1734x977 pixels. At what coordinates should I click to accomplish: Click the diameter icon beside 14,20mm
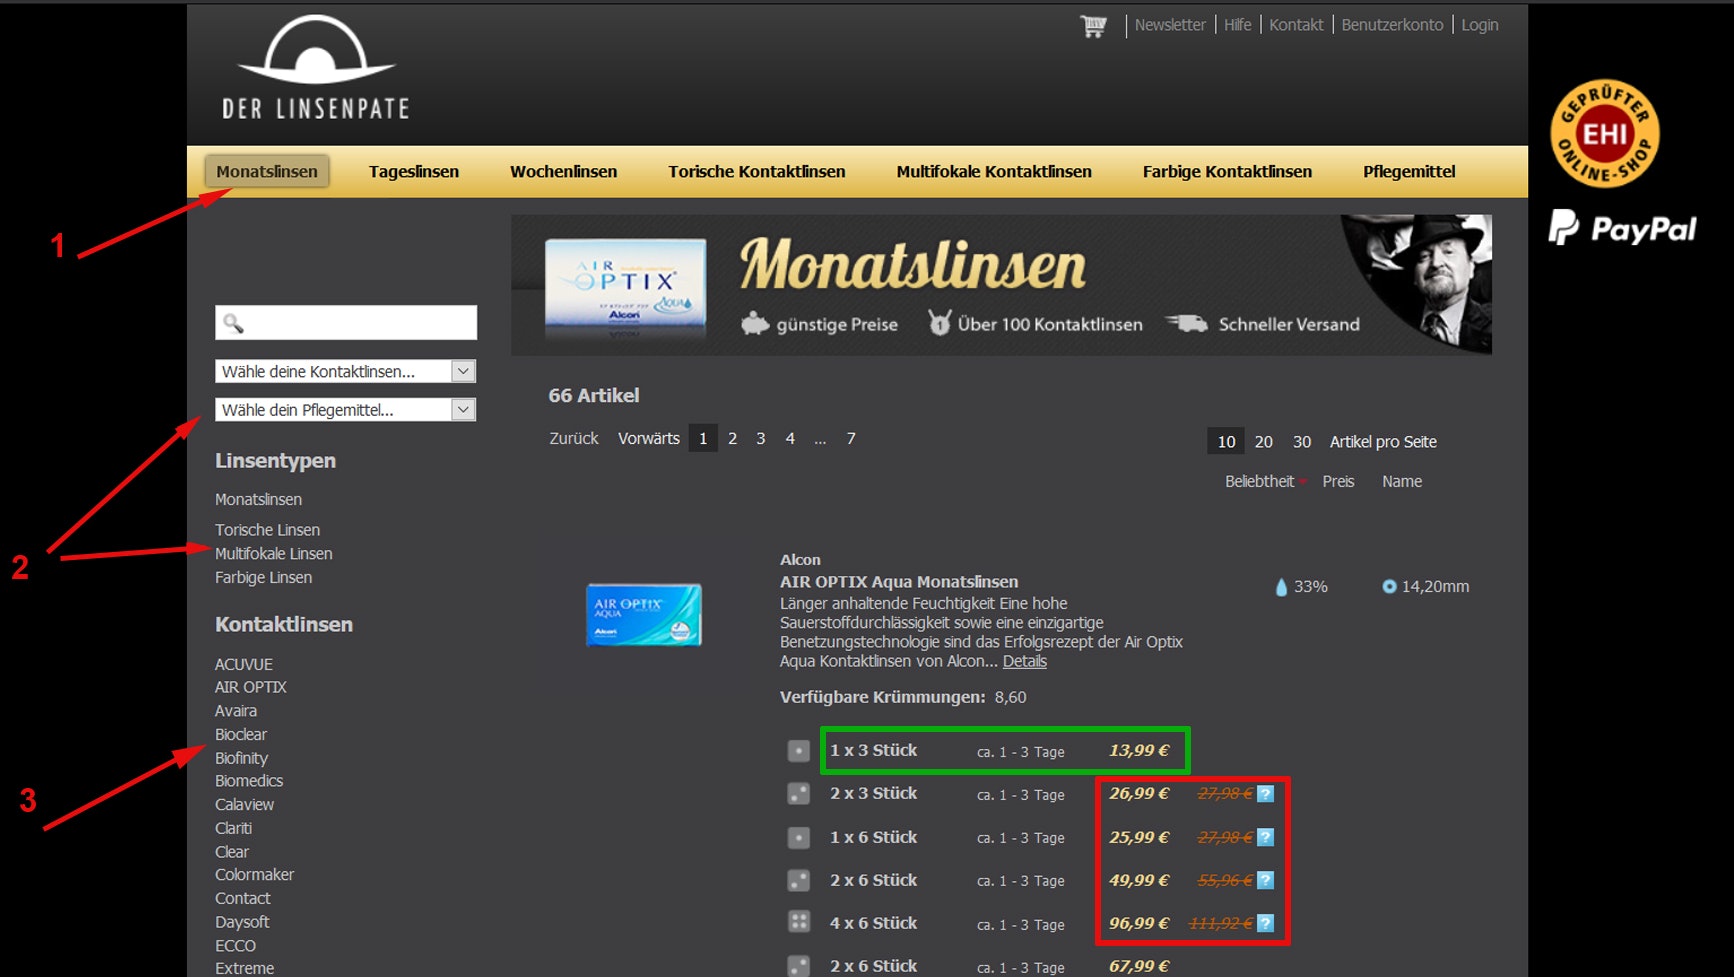[1388, 587]
